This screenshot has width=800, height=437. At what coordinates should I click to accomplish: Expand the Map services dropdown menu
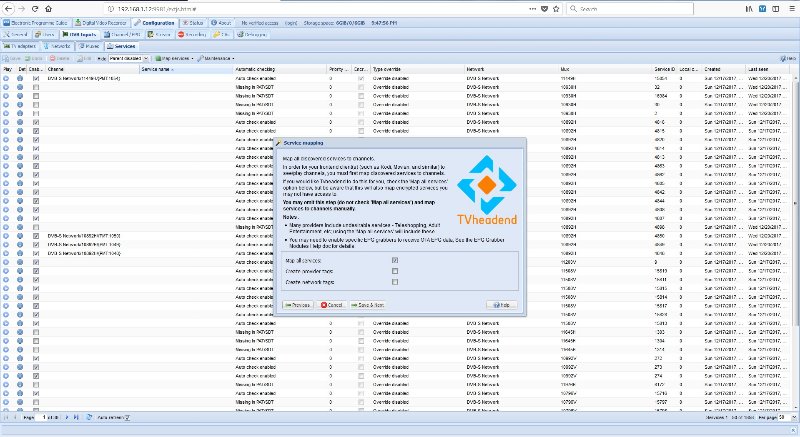pyautogui.click(x=174, y=59)
